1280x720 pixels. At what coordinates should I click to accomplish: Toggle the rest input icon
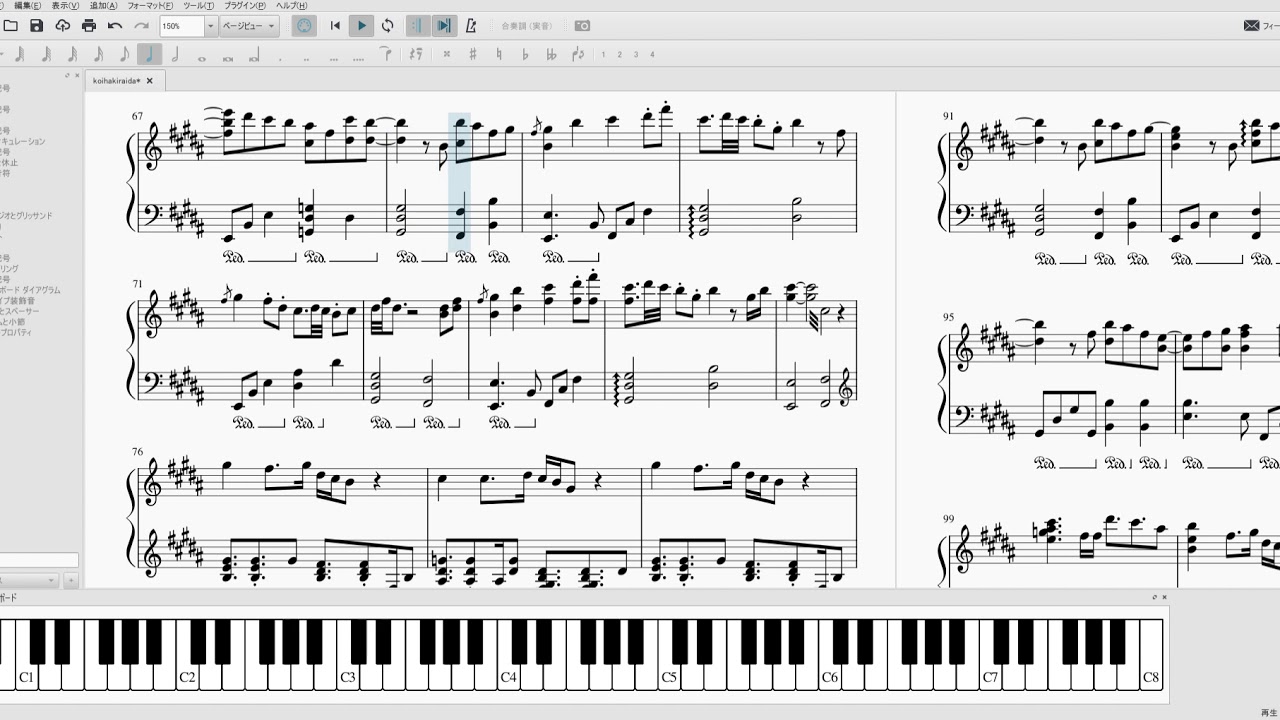point(415,54)
